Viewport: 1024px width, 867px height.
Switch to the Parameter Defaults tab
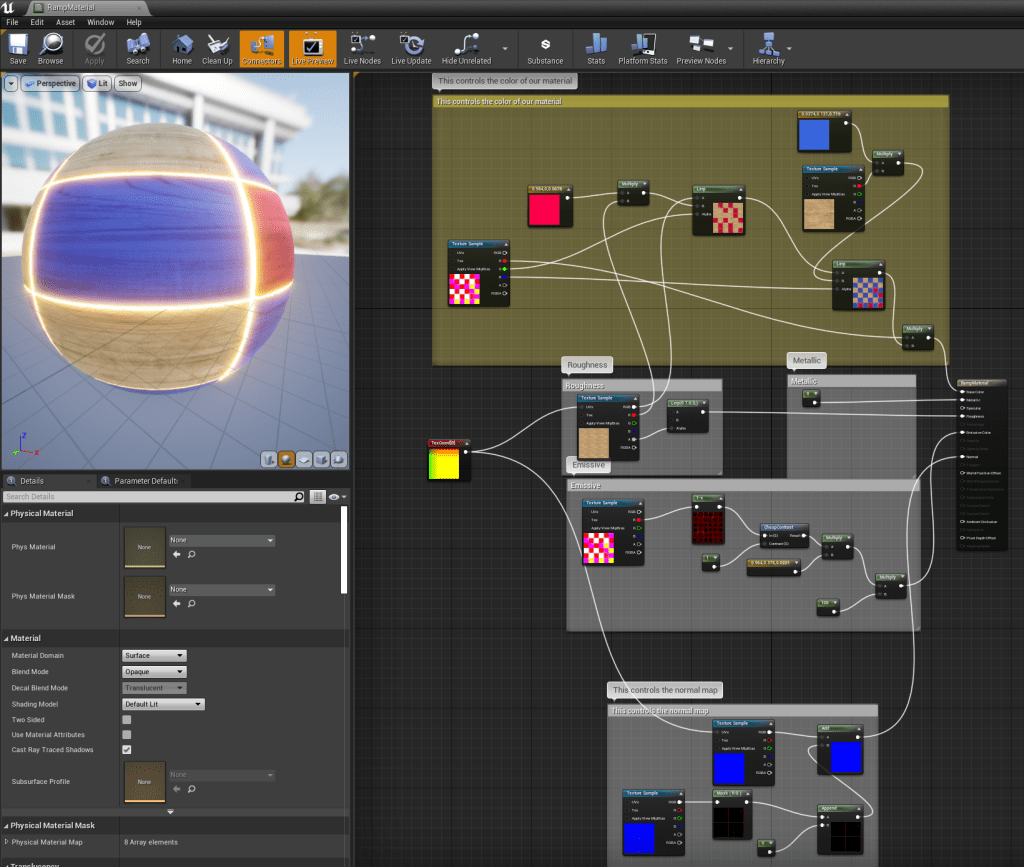click(145, 481)
